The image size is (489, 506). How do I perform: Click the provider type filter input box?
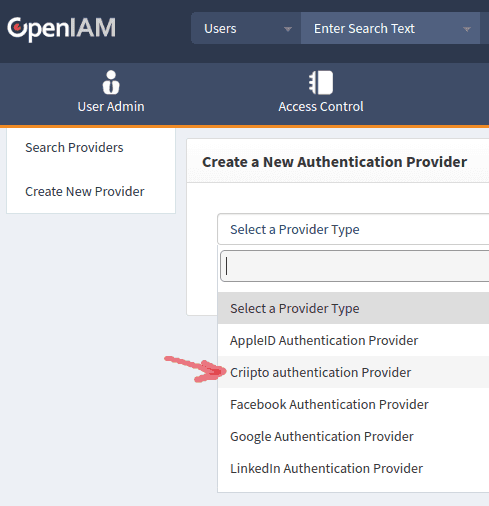coord(355,266)
